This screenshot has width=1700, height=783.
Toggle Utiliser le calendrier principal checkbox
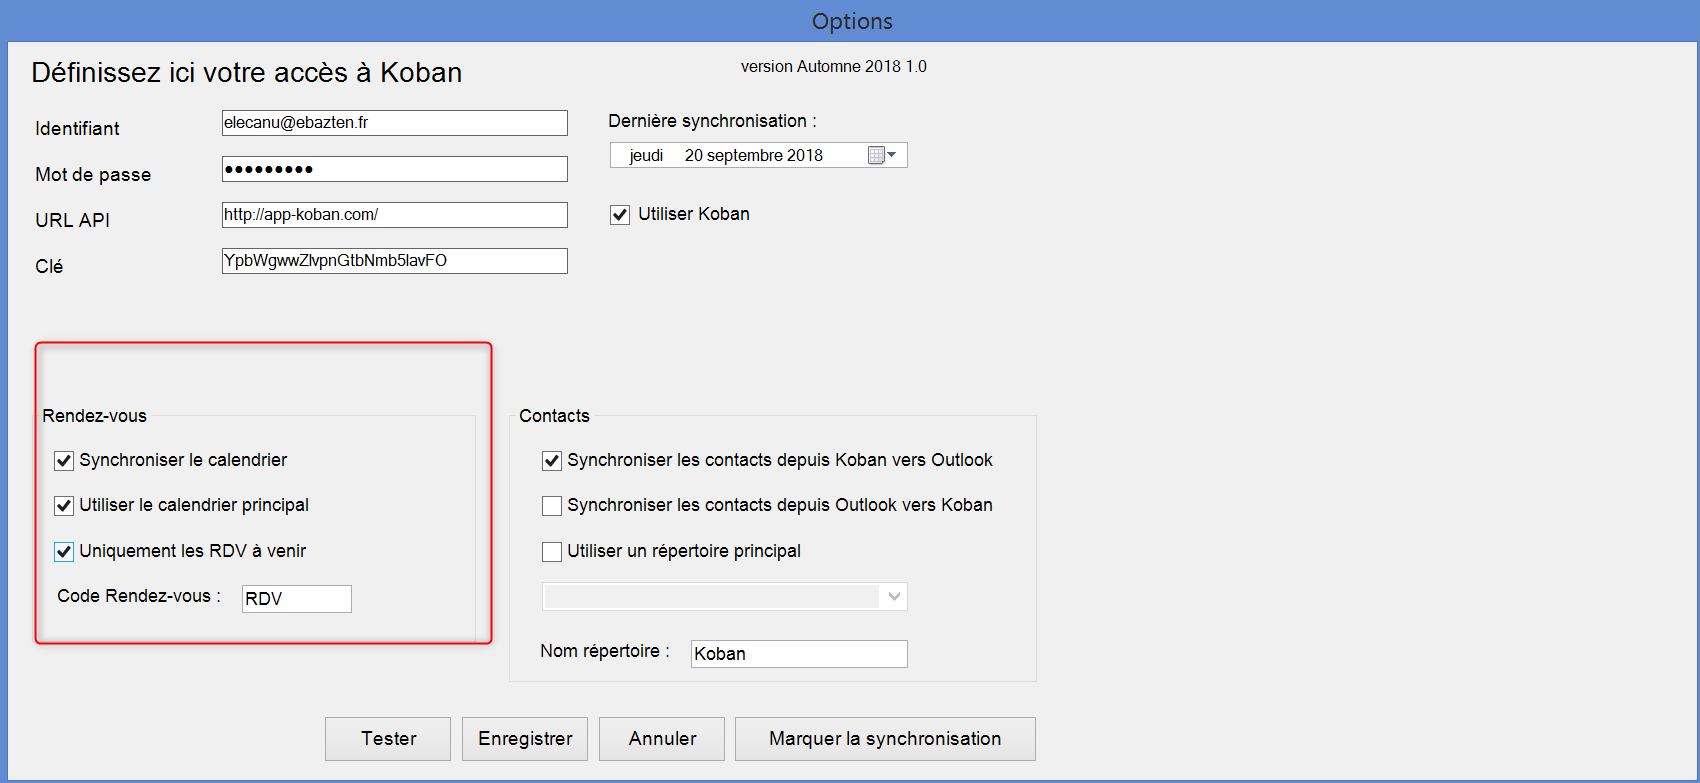64,506
